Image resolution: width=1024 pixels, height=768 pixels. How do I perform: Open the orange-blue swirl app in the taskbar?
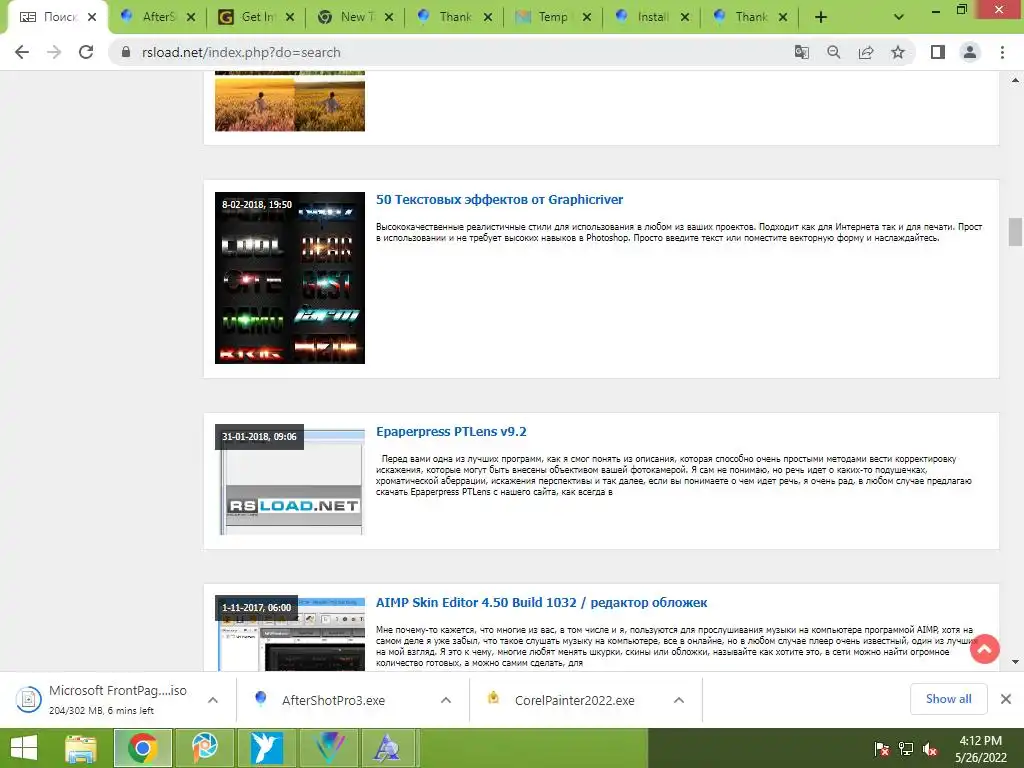tap(205, 748)
